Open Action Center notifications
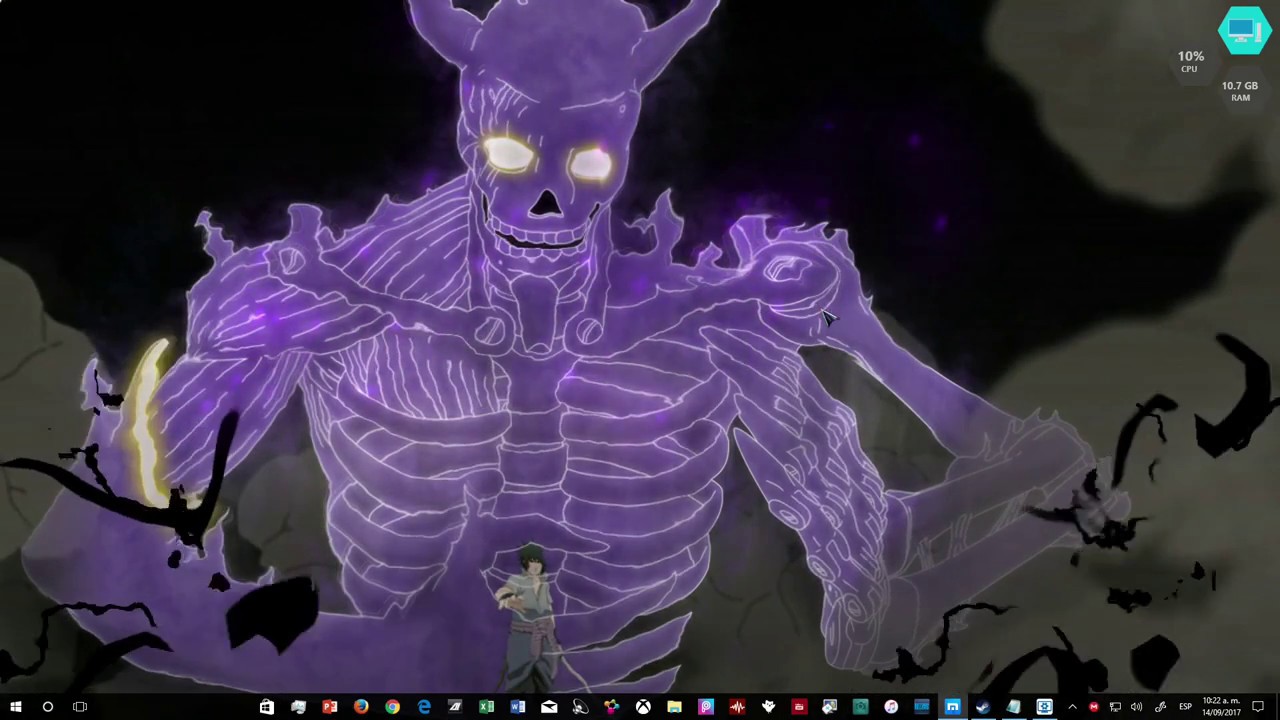Image resolution: width=1280 pixels, height=720 pixels. pos(1258,708)
